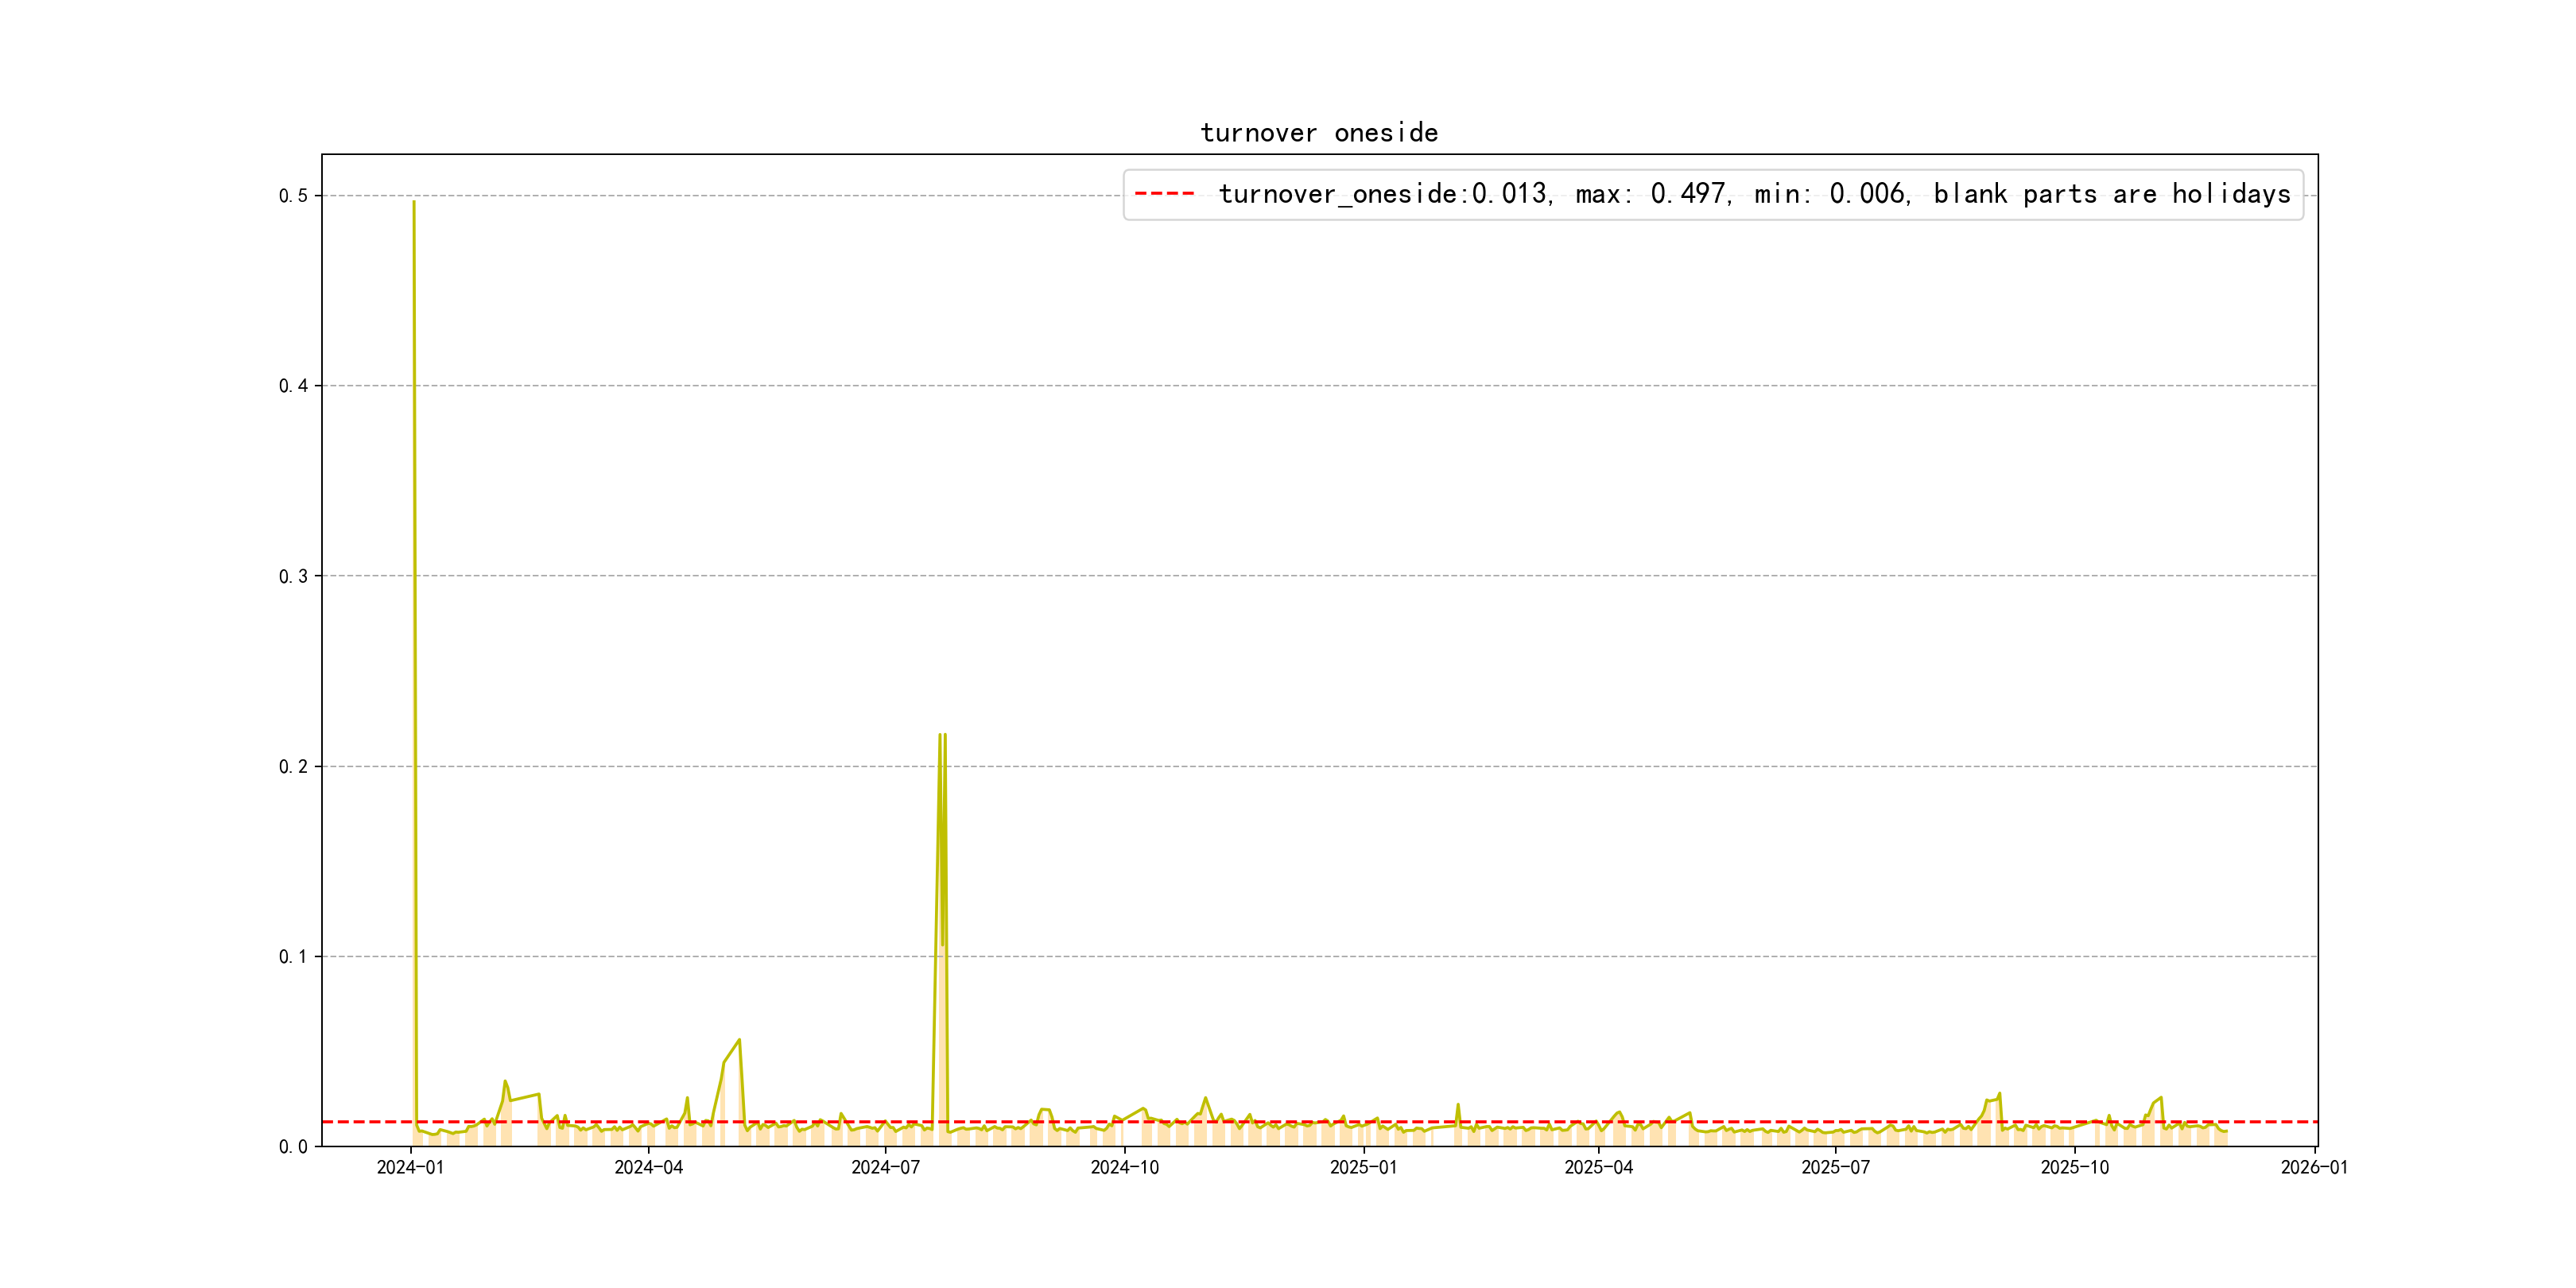The height and width of the screenshot is (1288, 2576).
Task: Click the 2024-10 x-axis date label
Action: (1124, 1168)
